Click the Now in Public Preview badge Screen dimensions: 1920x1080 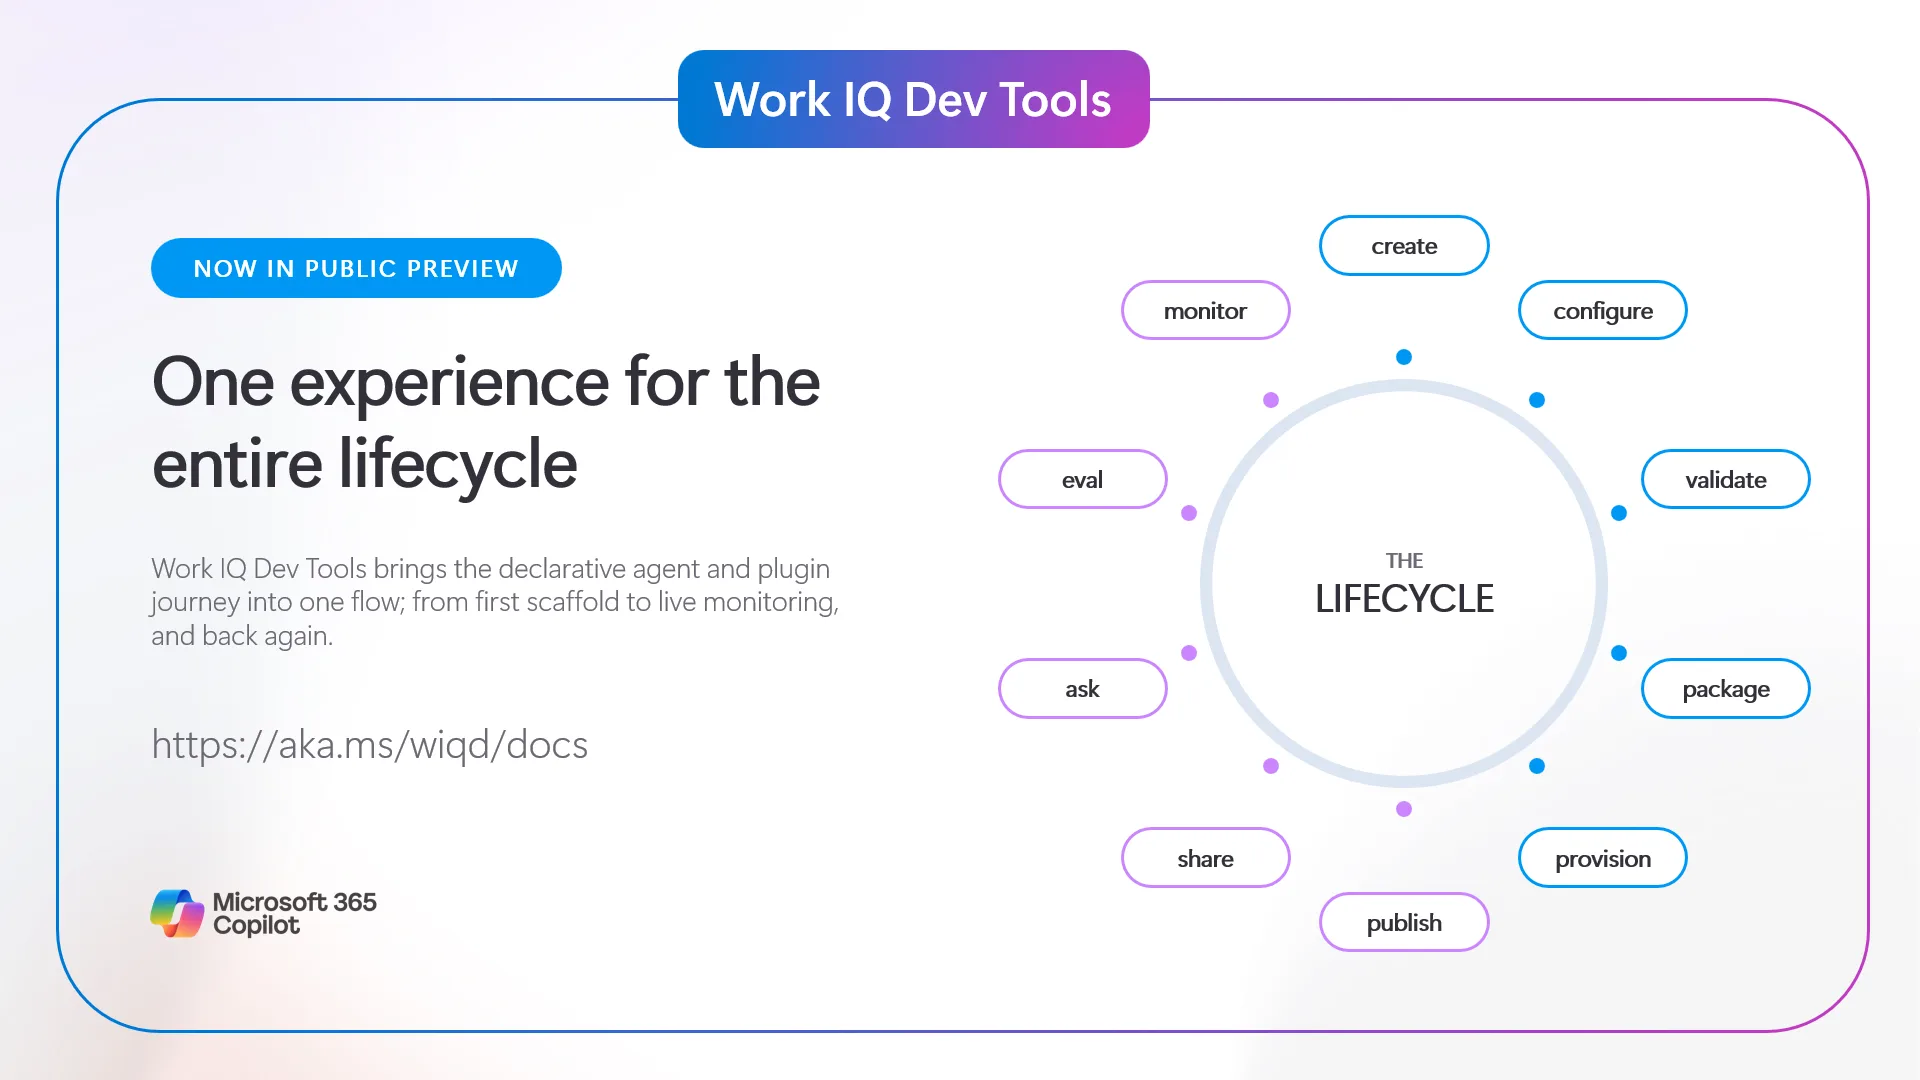[356, 268]
